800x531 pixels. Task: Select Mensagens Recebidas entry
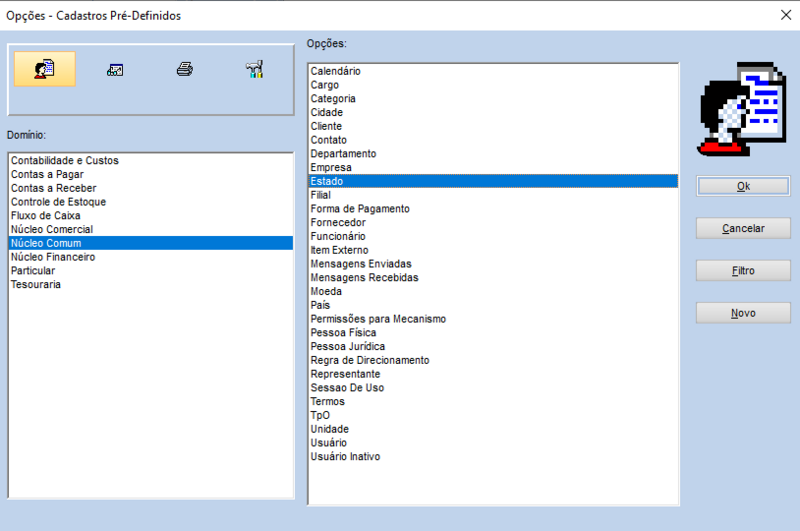point(364,277)
